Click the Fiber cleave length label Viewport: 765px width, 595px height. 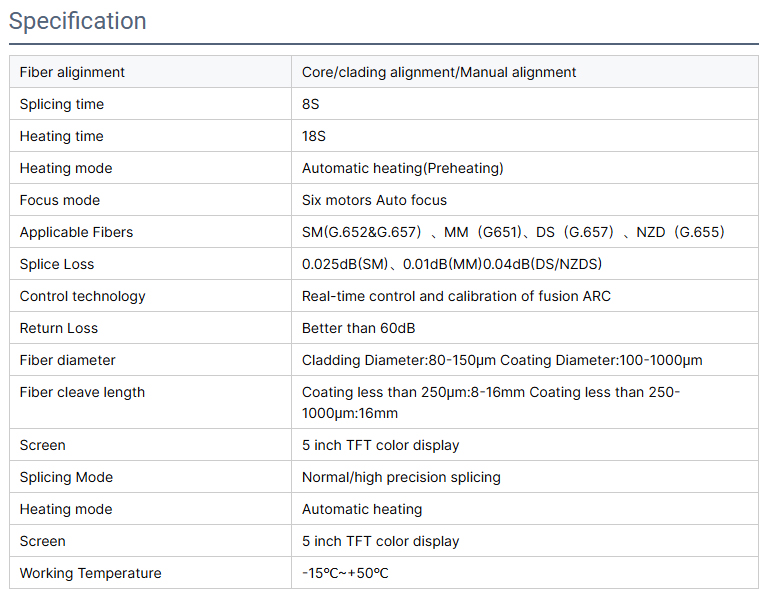coord(82,392)
